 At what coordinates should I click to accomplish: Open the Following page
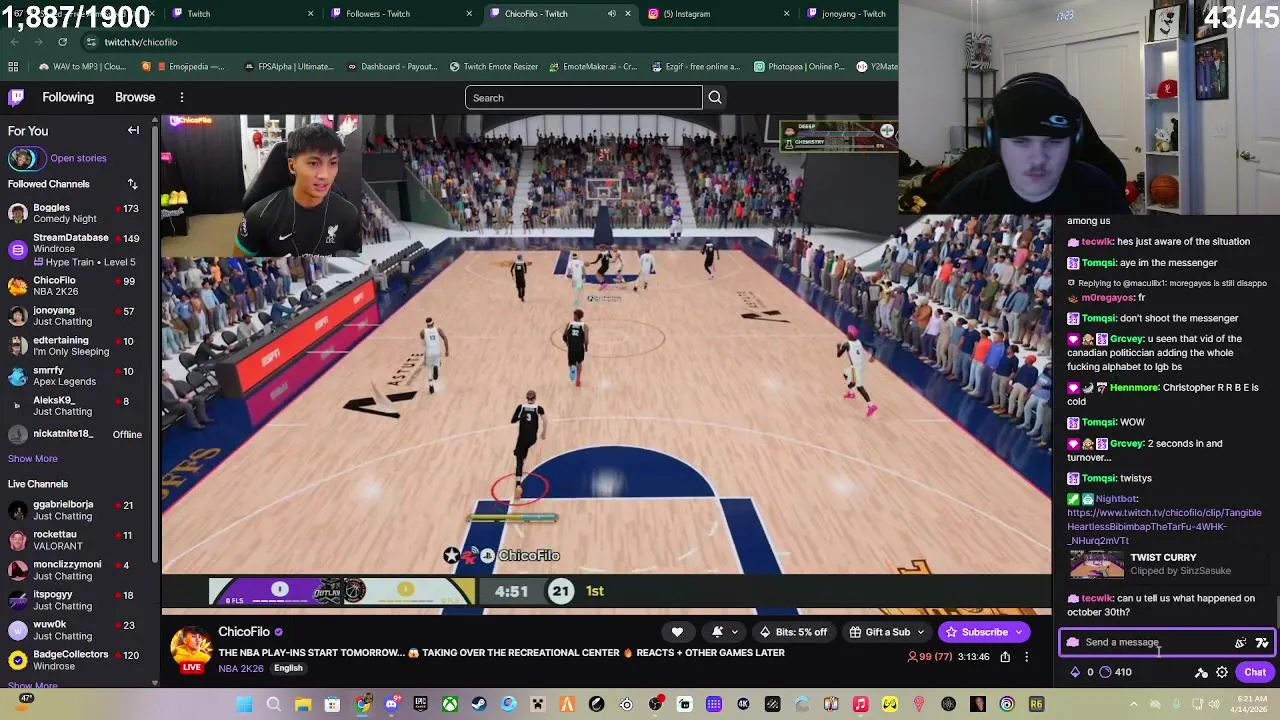click(x=68, y=97)
